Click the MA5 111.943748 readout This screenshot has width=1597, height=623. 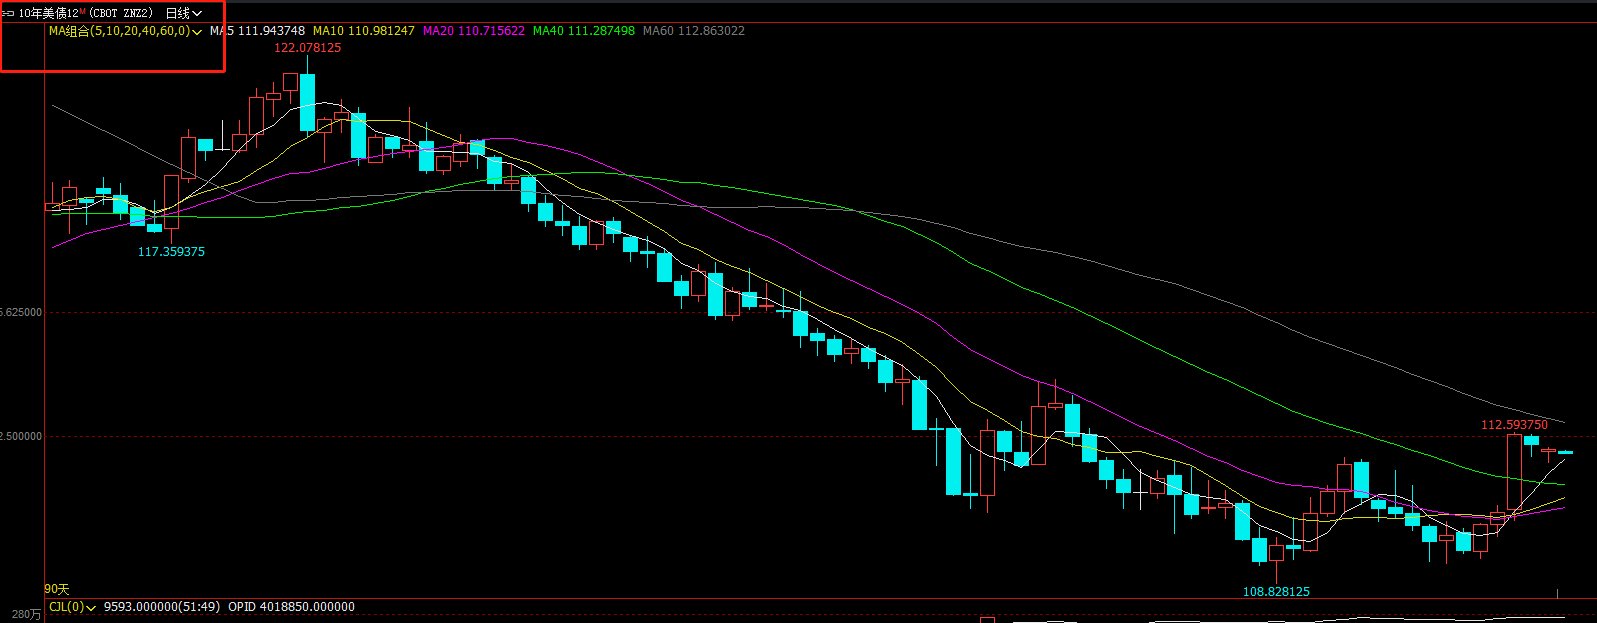click(x=257, y=31)
